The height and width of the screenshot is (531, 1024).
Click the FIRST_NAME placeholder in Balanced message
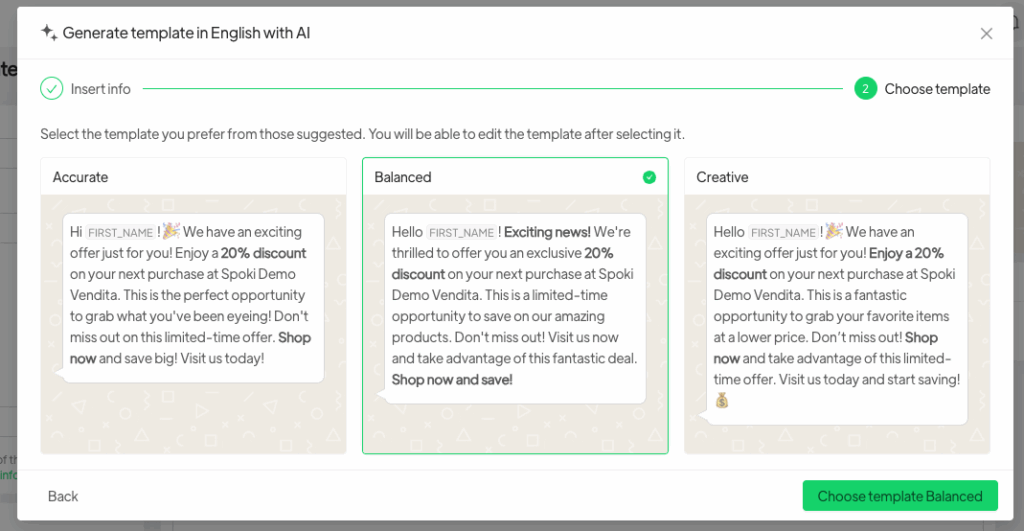[461, 232]
